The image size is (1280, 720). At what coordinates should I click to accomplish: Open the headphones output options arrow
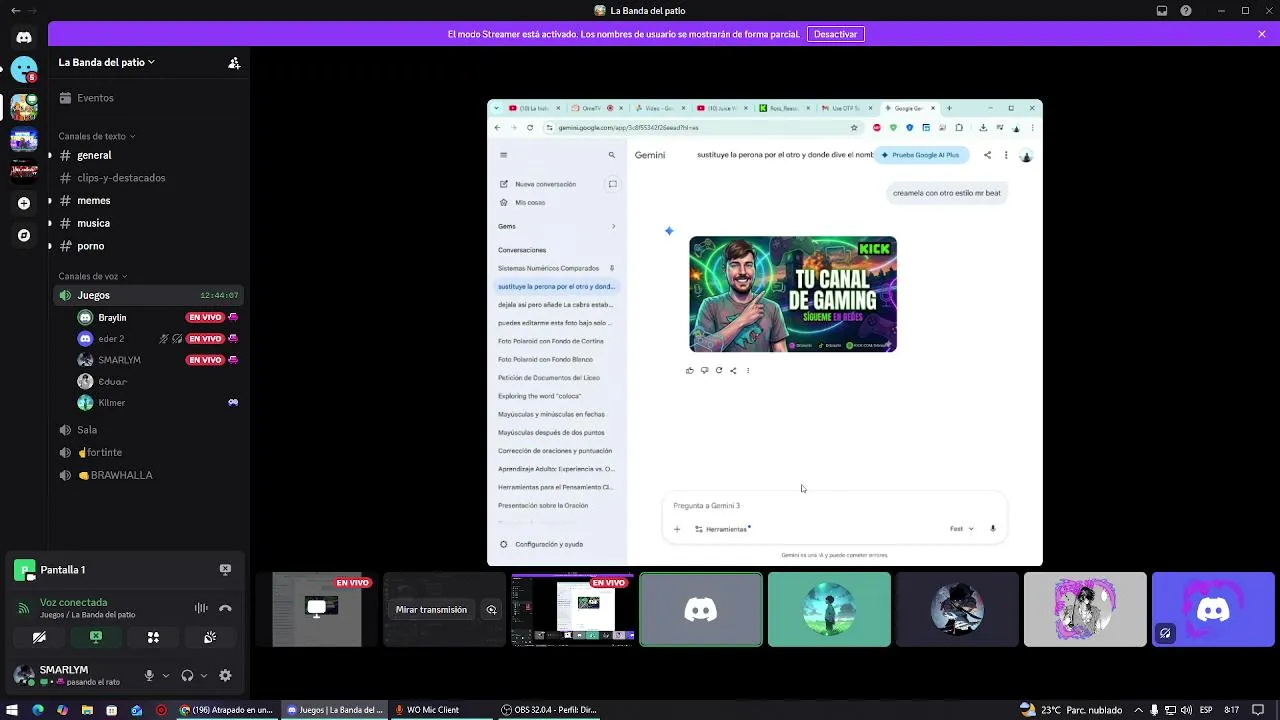[x=204, y=676]
